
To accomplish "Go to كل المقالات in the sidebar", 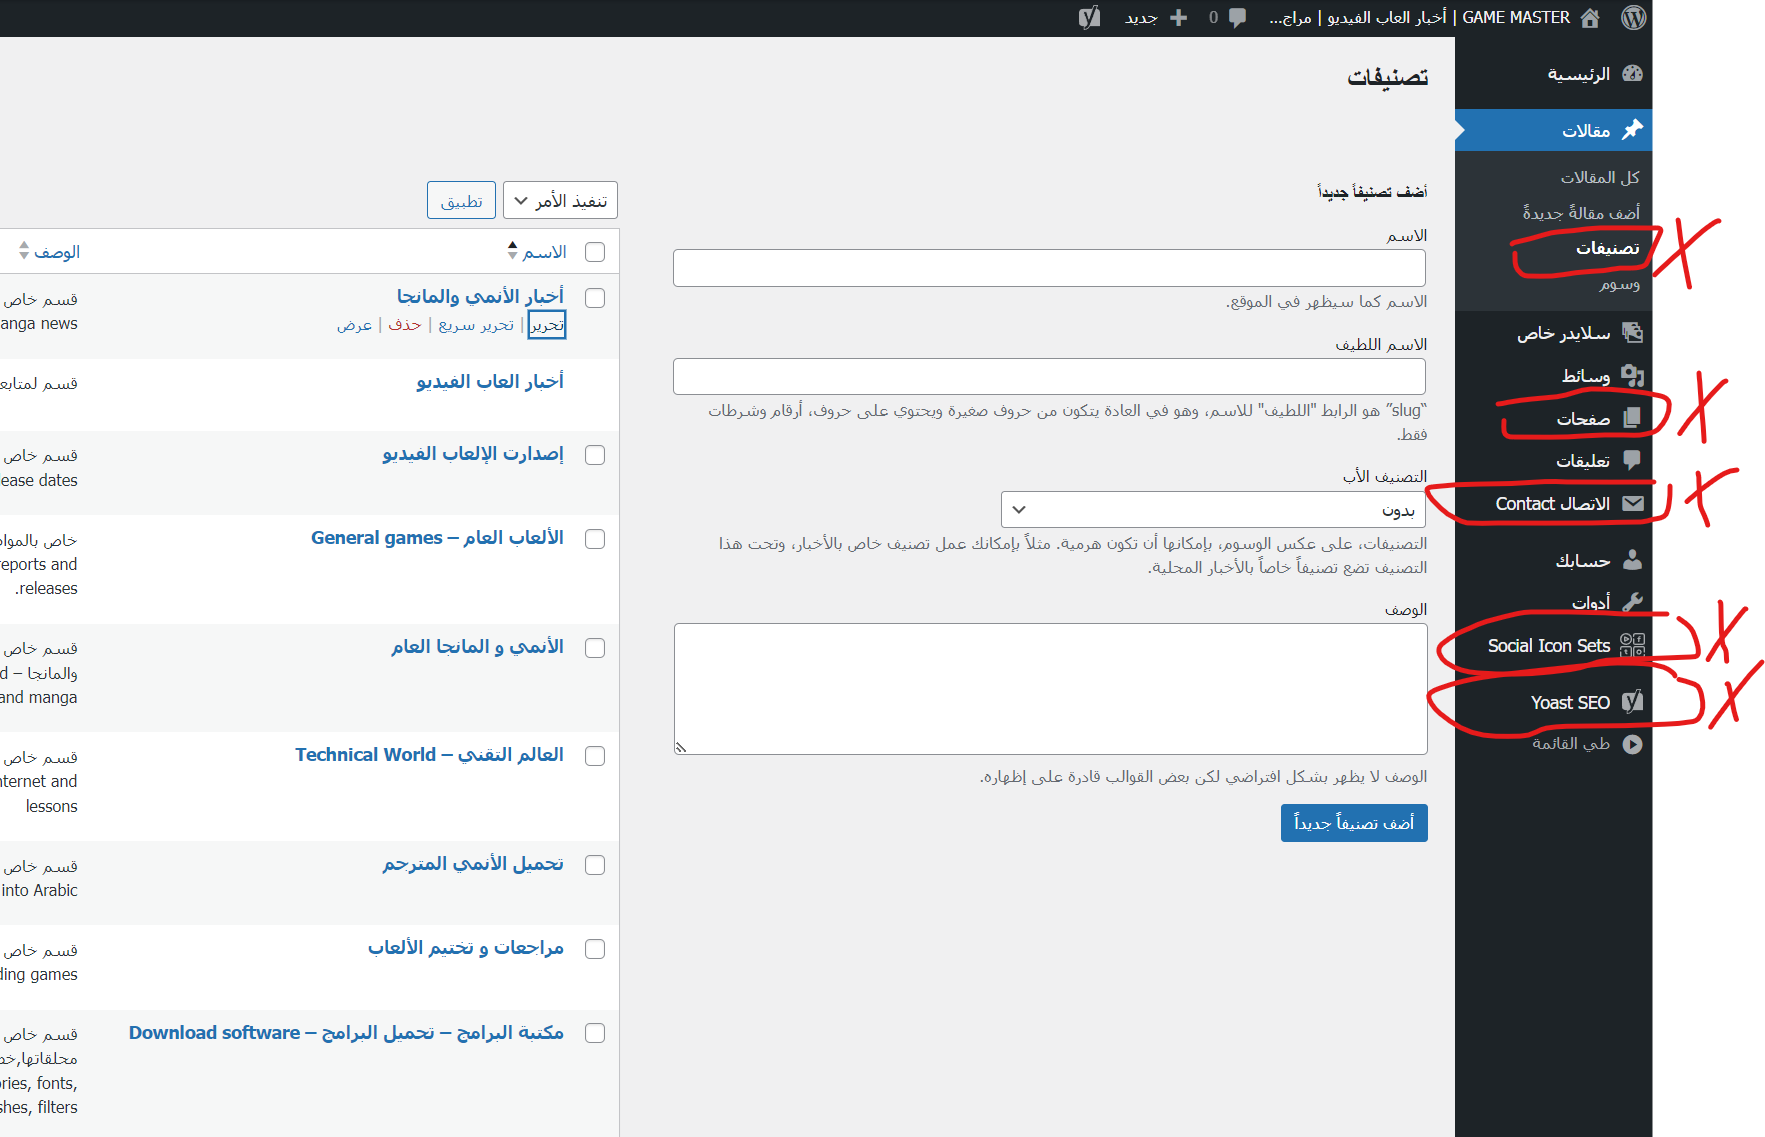I will coord(1600,177).
